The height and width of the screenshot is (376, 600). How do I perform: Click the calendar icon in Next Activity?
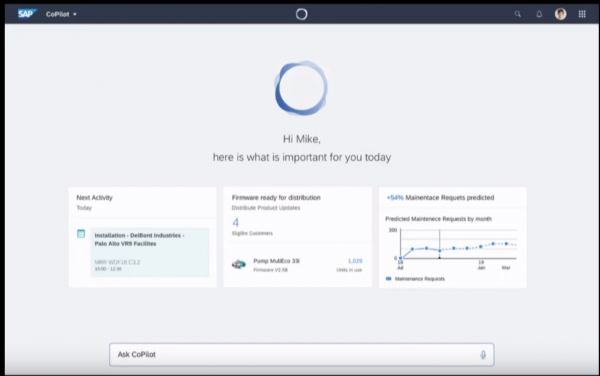pyautogui.click(x=81, y=233)
